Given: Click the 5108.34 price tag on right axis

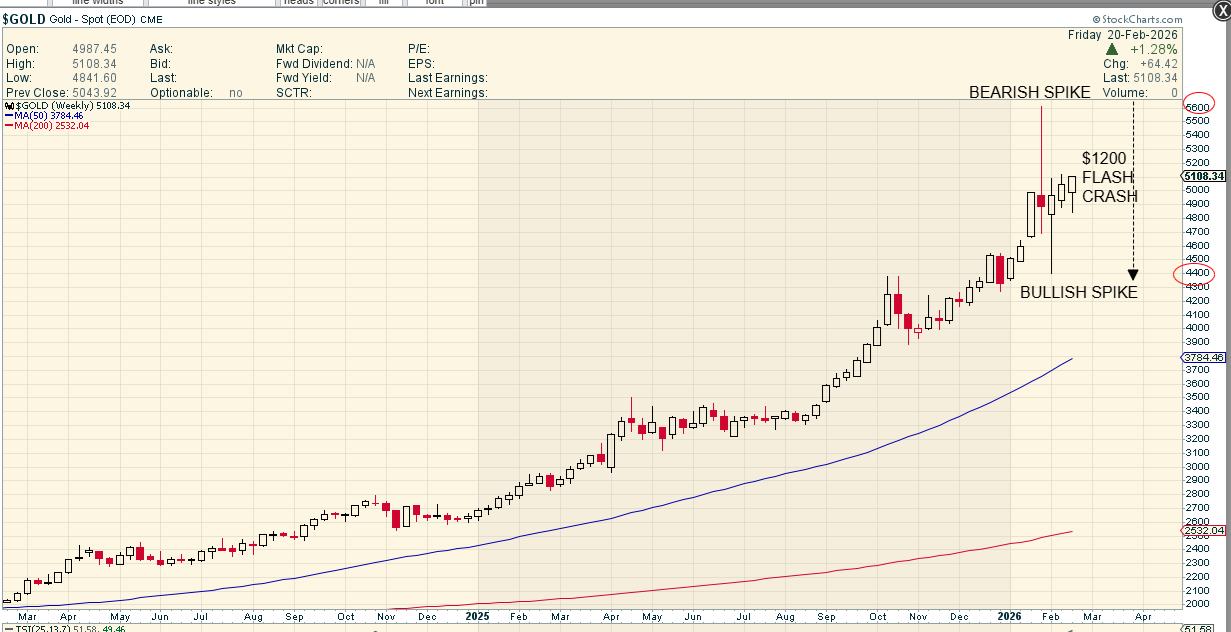Looking at the screenshot, I should (x=1206, y=176).
